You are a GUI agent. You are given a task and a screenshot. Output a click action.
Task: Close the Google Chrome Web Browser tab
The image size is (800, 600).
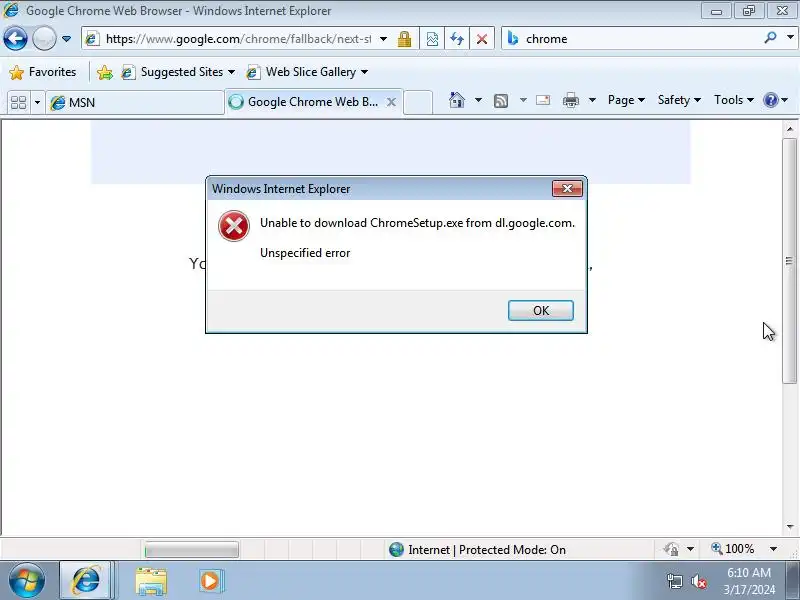(x=391, y=102)
